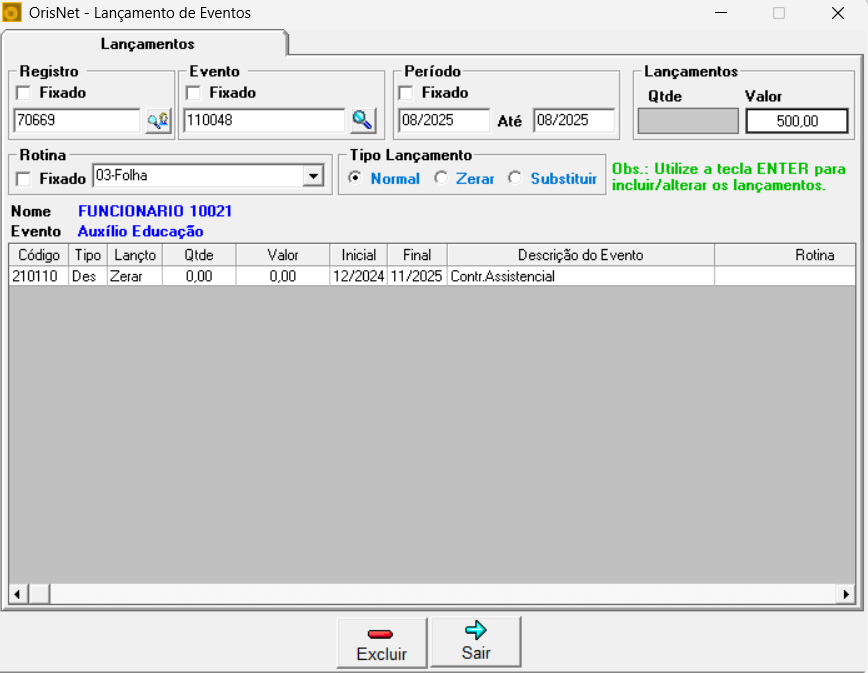
Task: Click the Evento magnifier lookup icon
Action: [x=362, y=121]
